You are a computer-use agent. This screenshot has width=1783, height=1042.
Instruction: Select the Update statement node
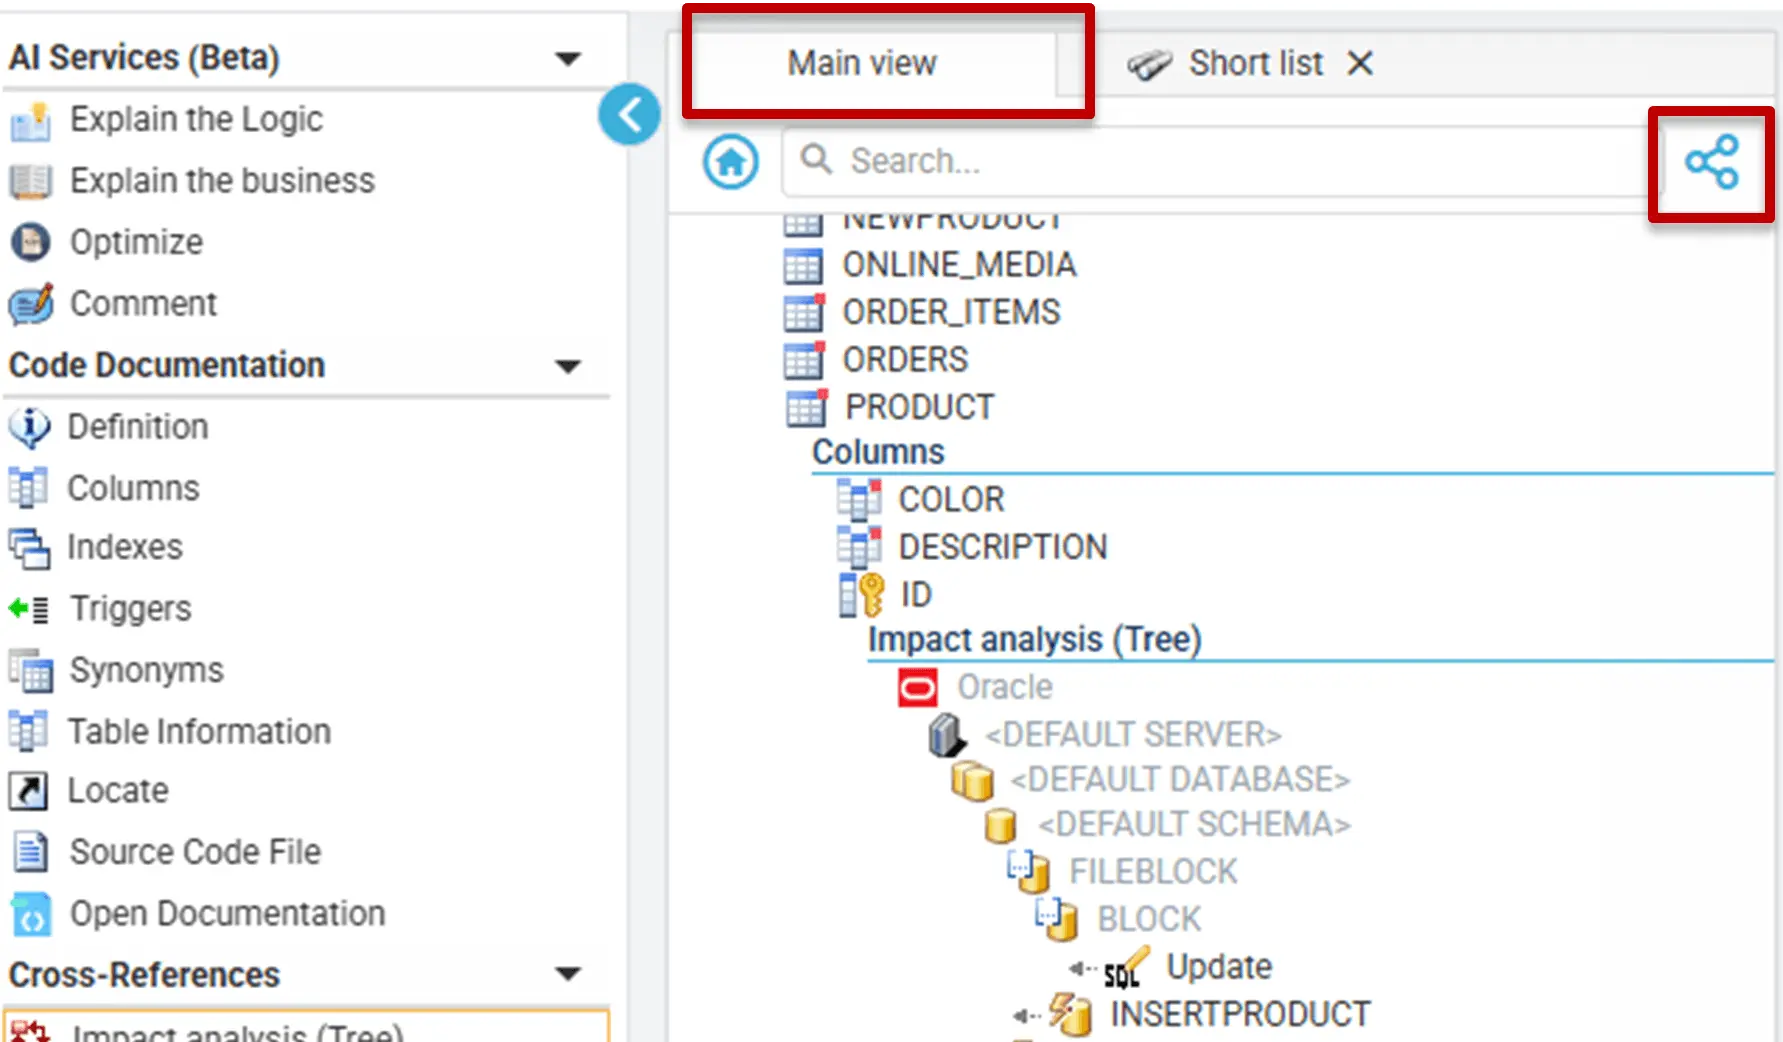(x=1219, y=967)
